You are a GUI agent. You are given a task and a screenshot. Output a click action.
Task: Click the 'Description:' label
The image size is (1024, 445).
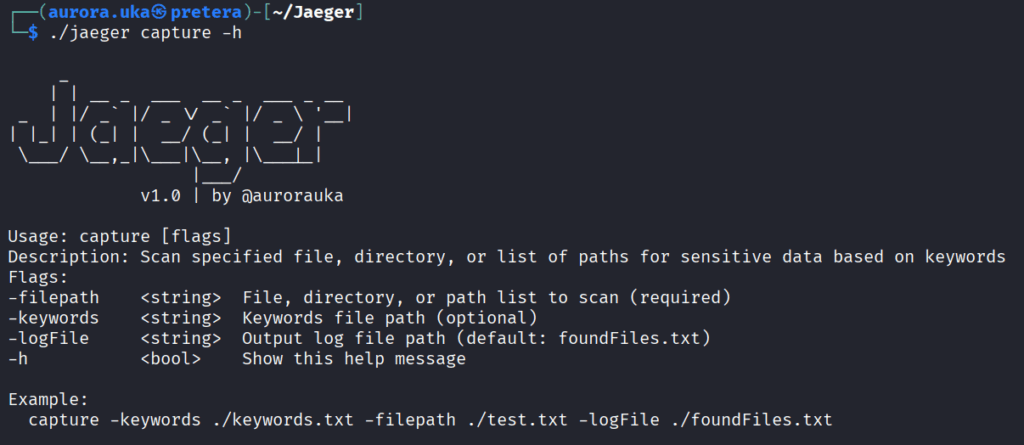click(x=69, y=257)
